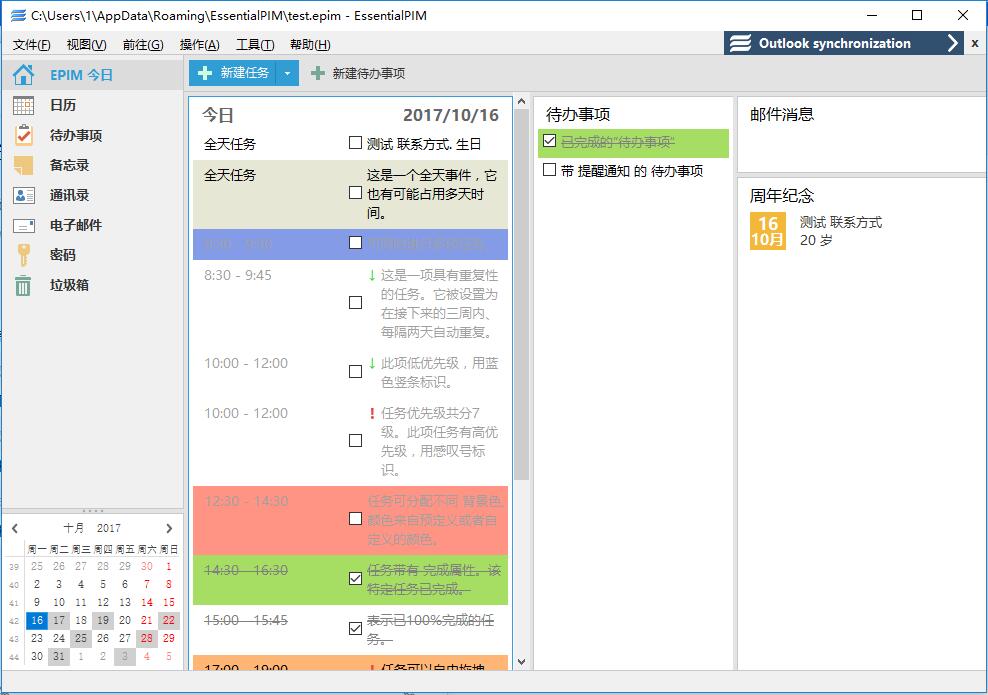988x695 pixels.
Task: Click the today-list vertical scrollbar thumb
Action: (x=521, y=295)
